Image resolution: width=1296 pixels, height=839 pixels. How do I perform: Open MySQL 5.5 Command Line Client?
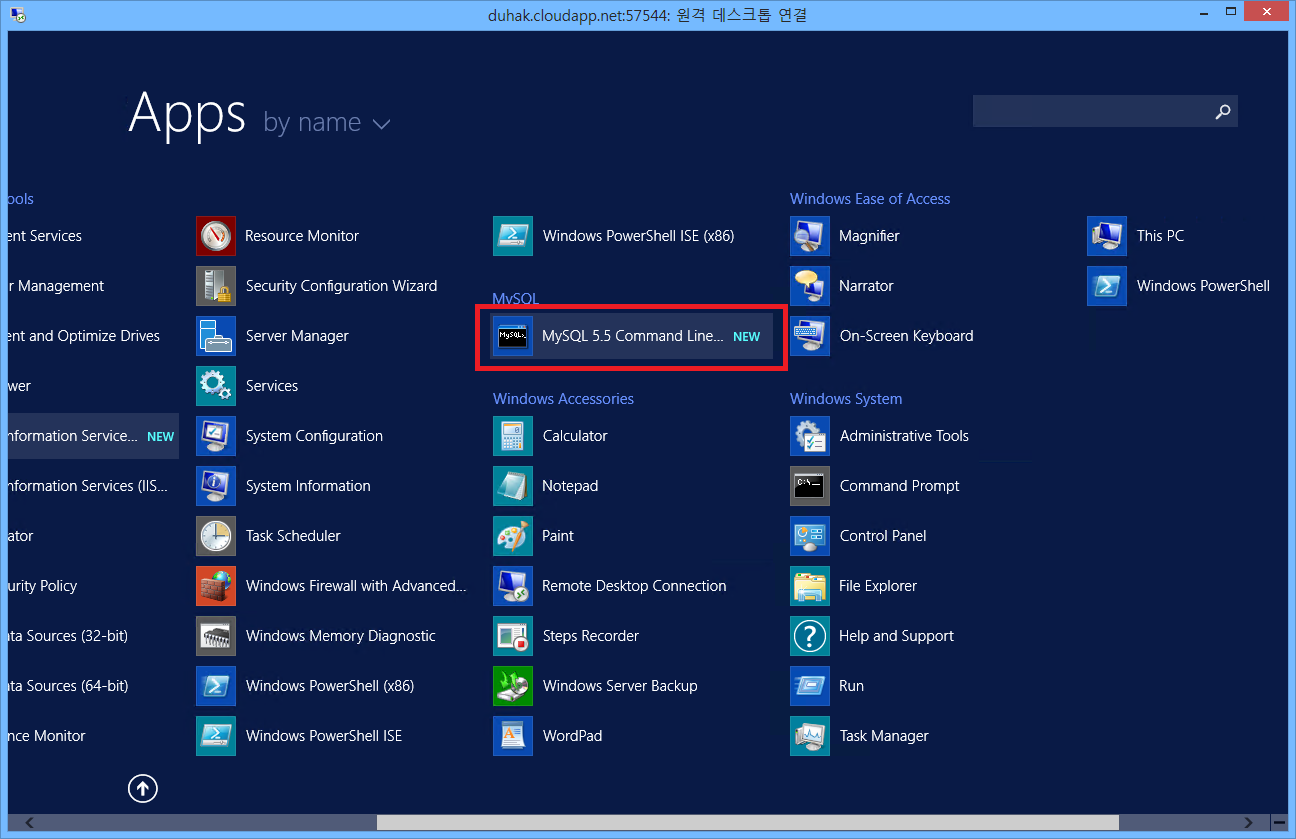pos(631,337)
